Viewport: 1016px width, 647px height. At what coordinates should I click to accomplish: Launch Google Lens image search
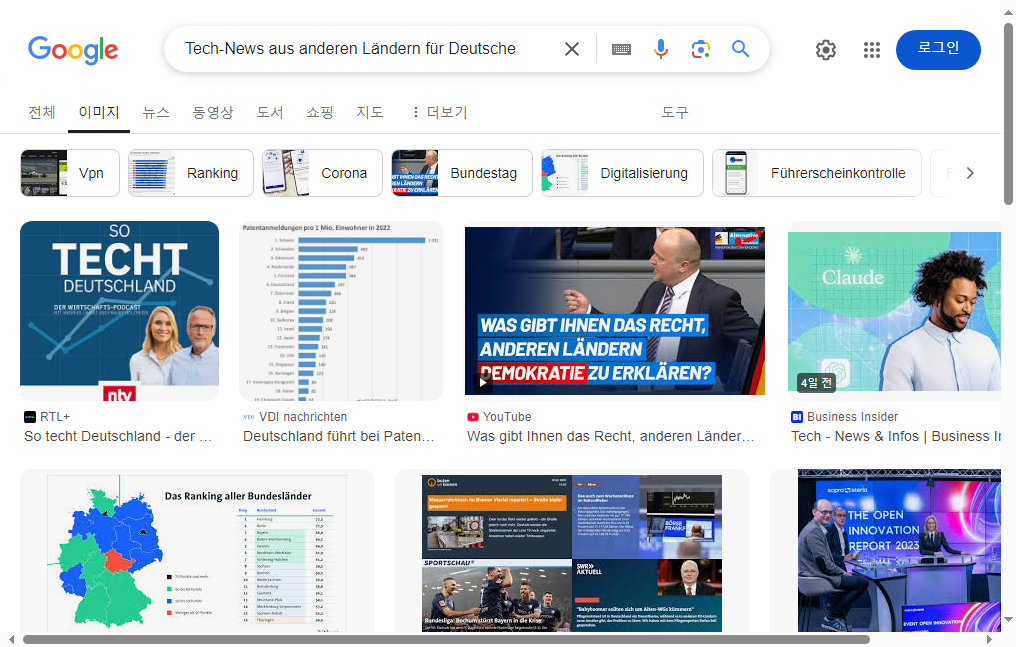(700, 49)
